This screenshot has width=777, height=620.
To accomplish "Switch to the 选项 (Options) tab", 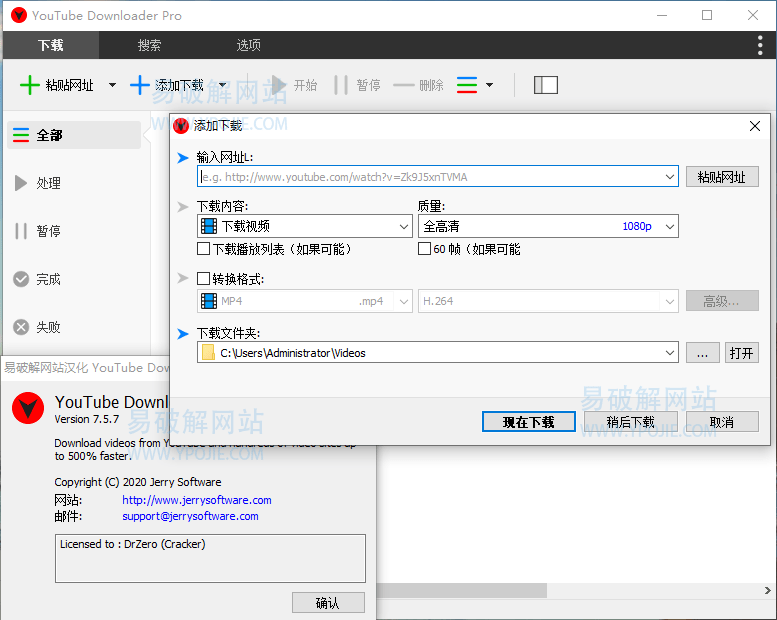I will [x=248, y=45].
